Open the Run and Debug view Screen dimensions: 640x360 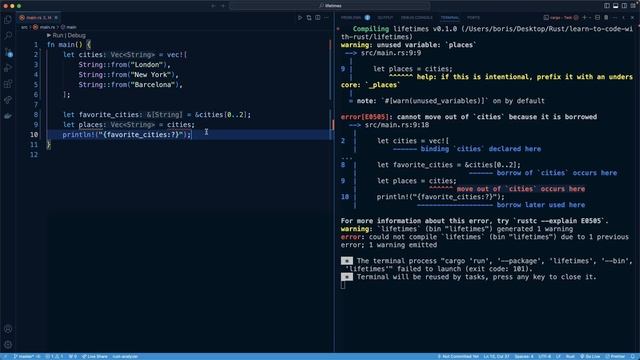(8, 68)
